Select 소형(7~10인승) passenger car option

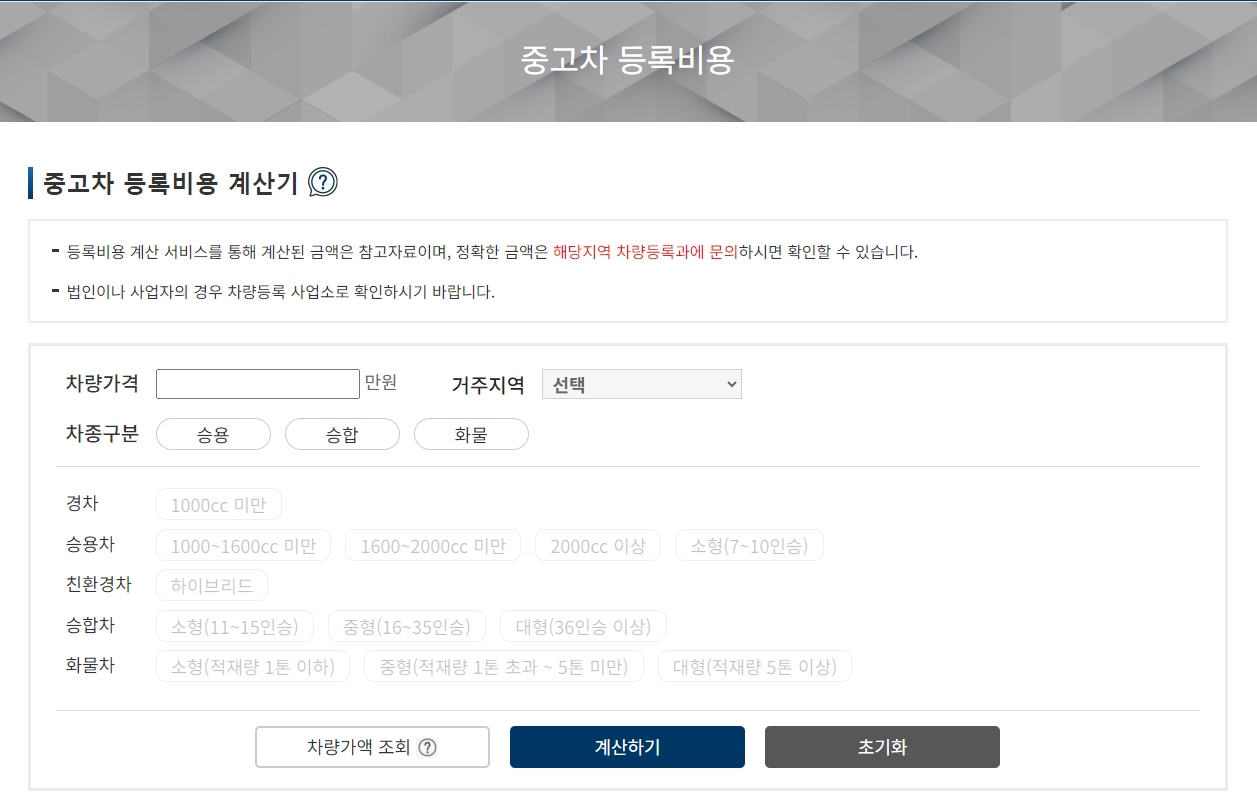(x=748, y=545)
